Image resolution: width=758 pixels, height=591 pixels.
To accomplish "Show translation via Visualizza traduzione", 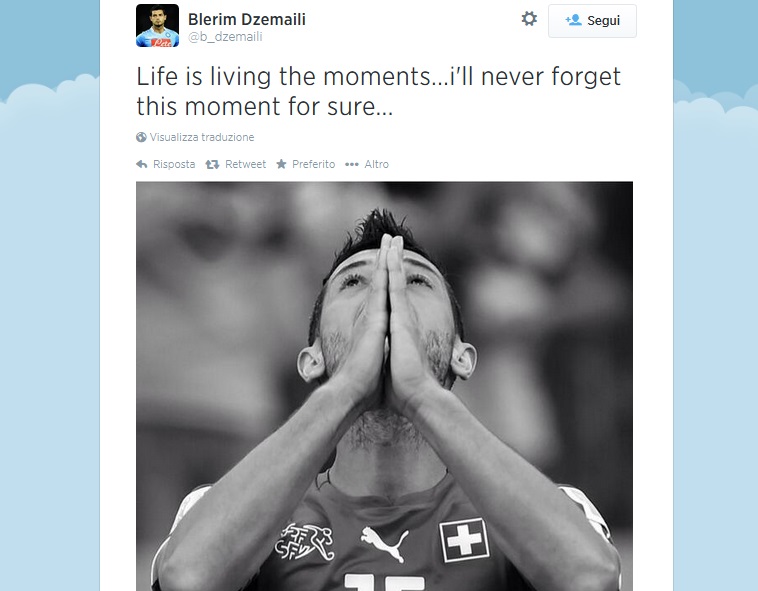I will click(202, 137).
